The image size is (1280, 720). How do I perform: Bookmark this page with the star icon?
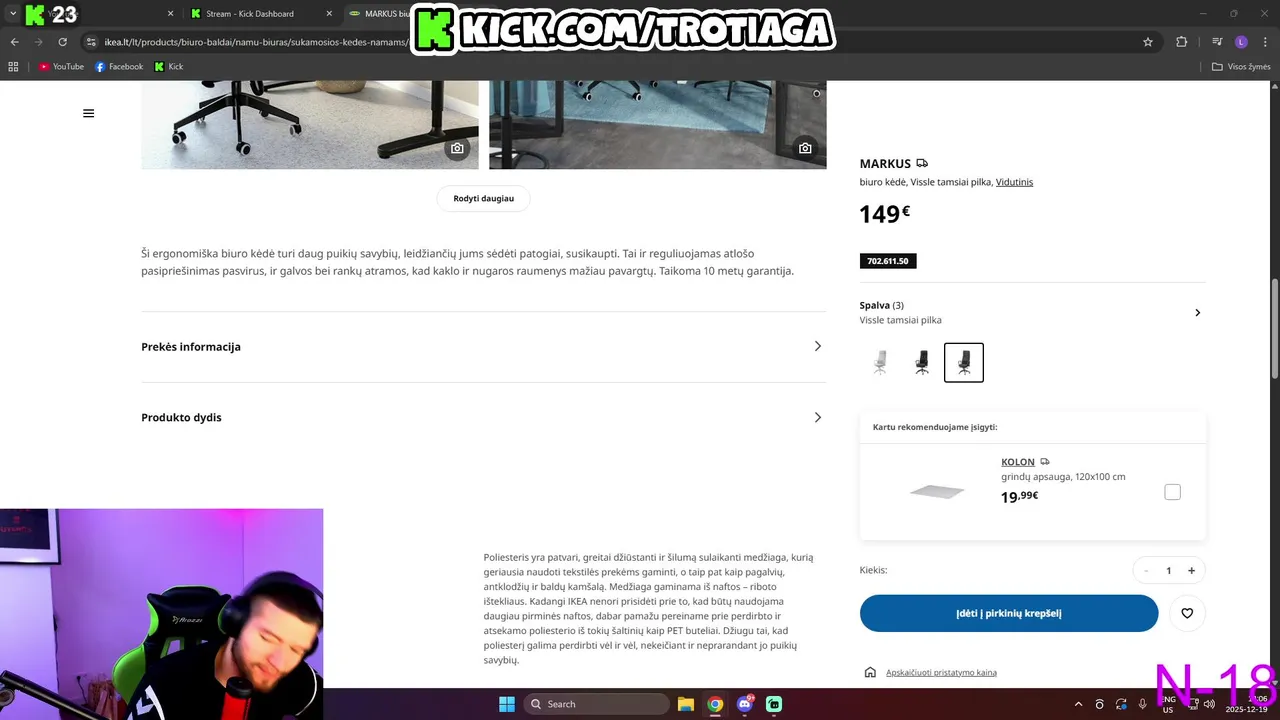(1148, 42)
